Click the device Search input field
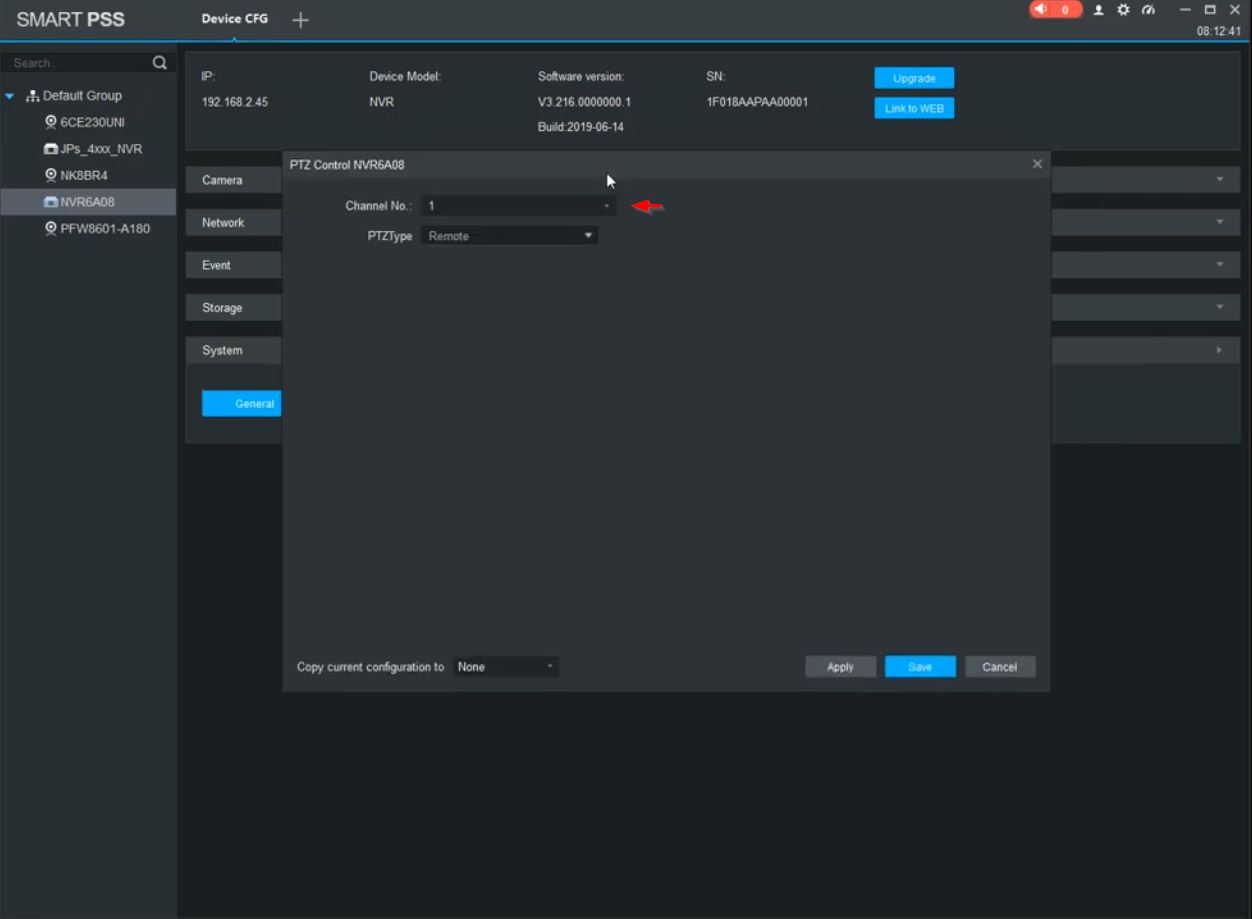1252x919 pixels. point(78,63)
